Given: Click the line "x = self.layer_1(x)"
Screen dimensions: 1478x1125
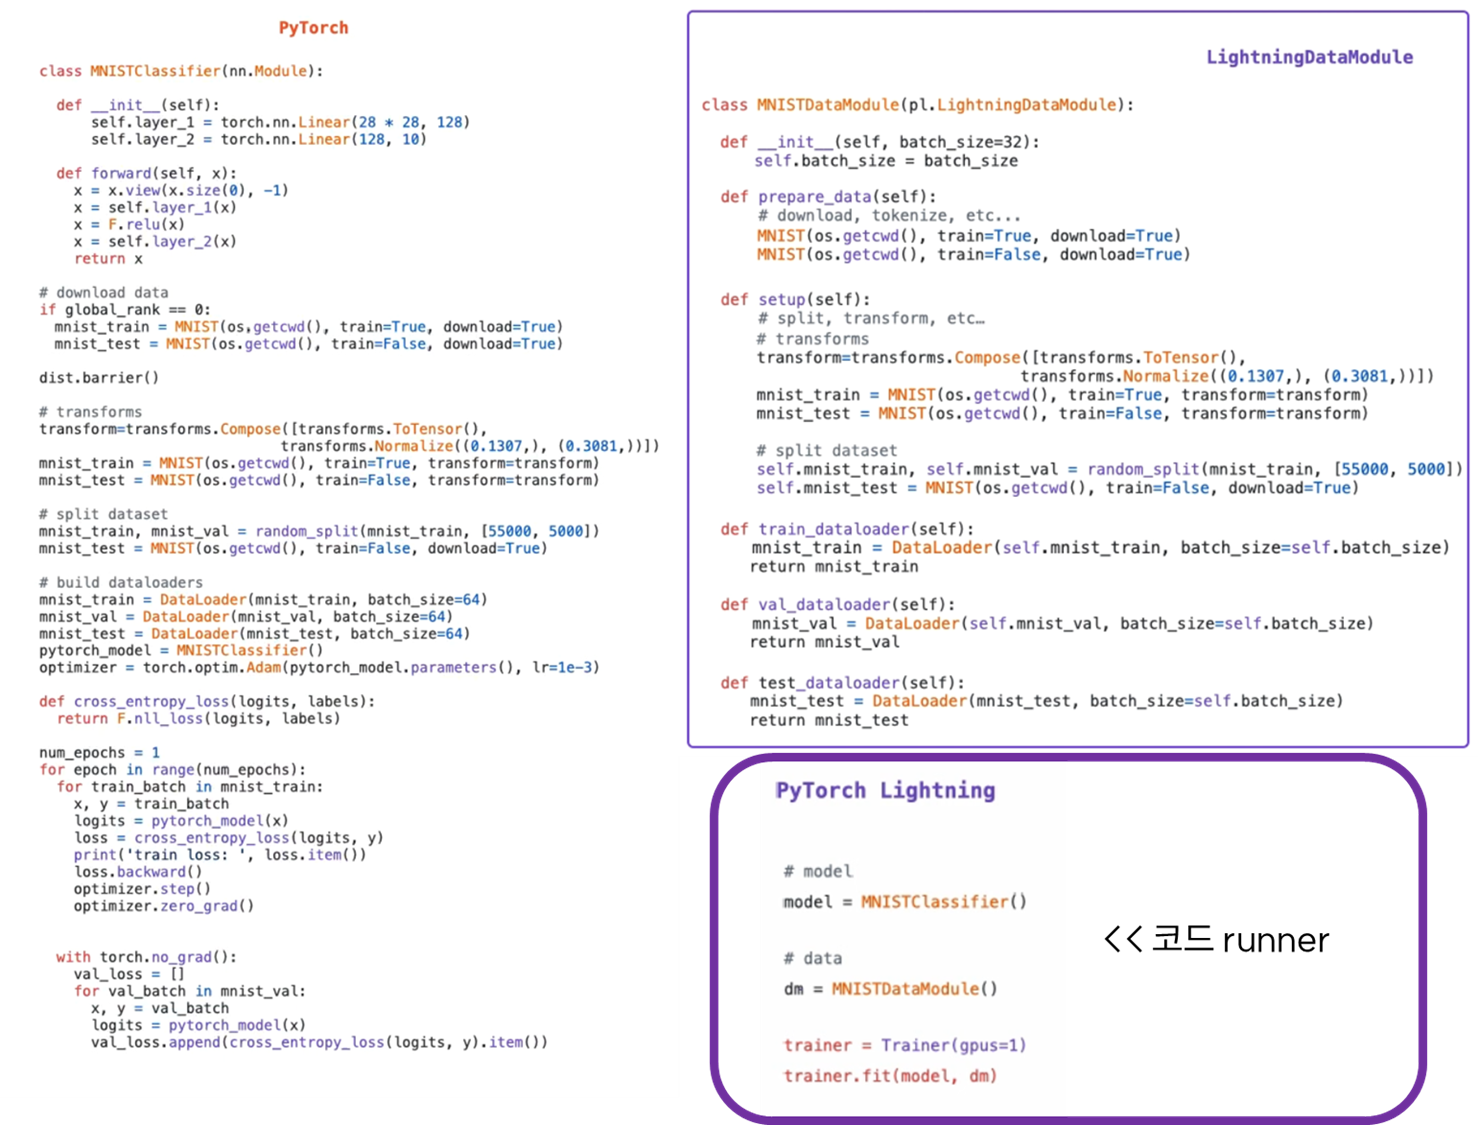Looking at the screenshot, I should 155,207.
